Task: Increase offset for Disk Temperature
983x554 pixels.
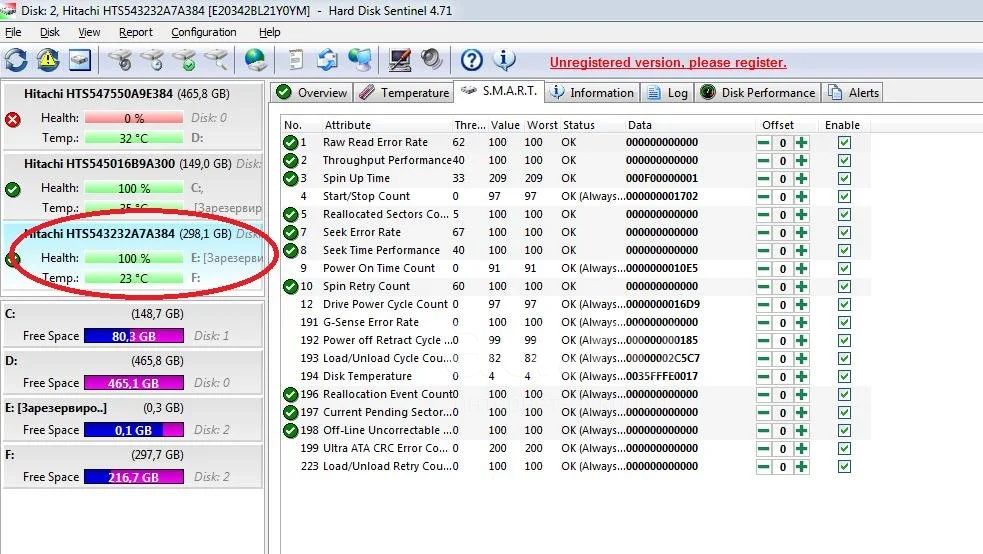Action: click(801, 377)
